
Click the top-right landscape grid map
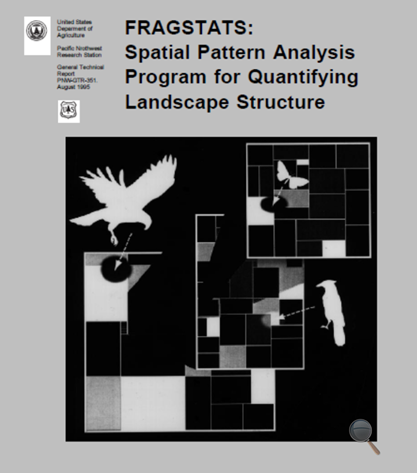coord(308,200)
